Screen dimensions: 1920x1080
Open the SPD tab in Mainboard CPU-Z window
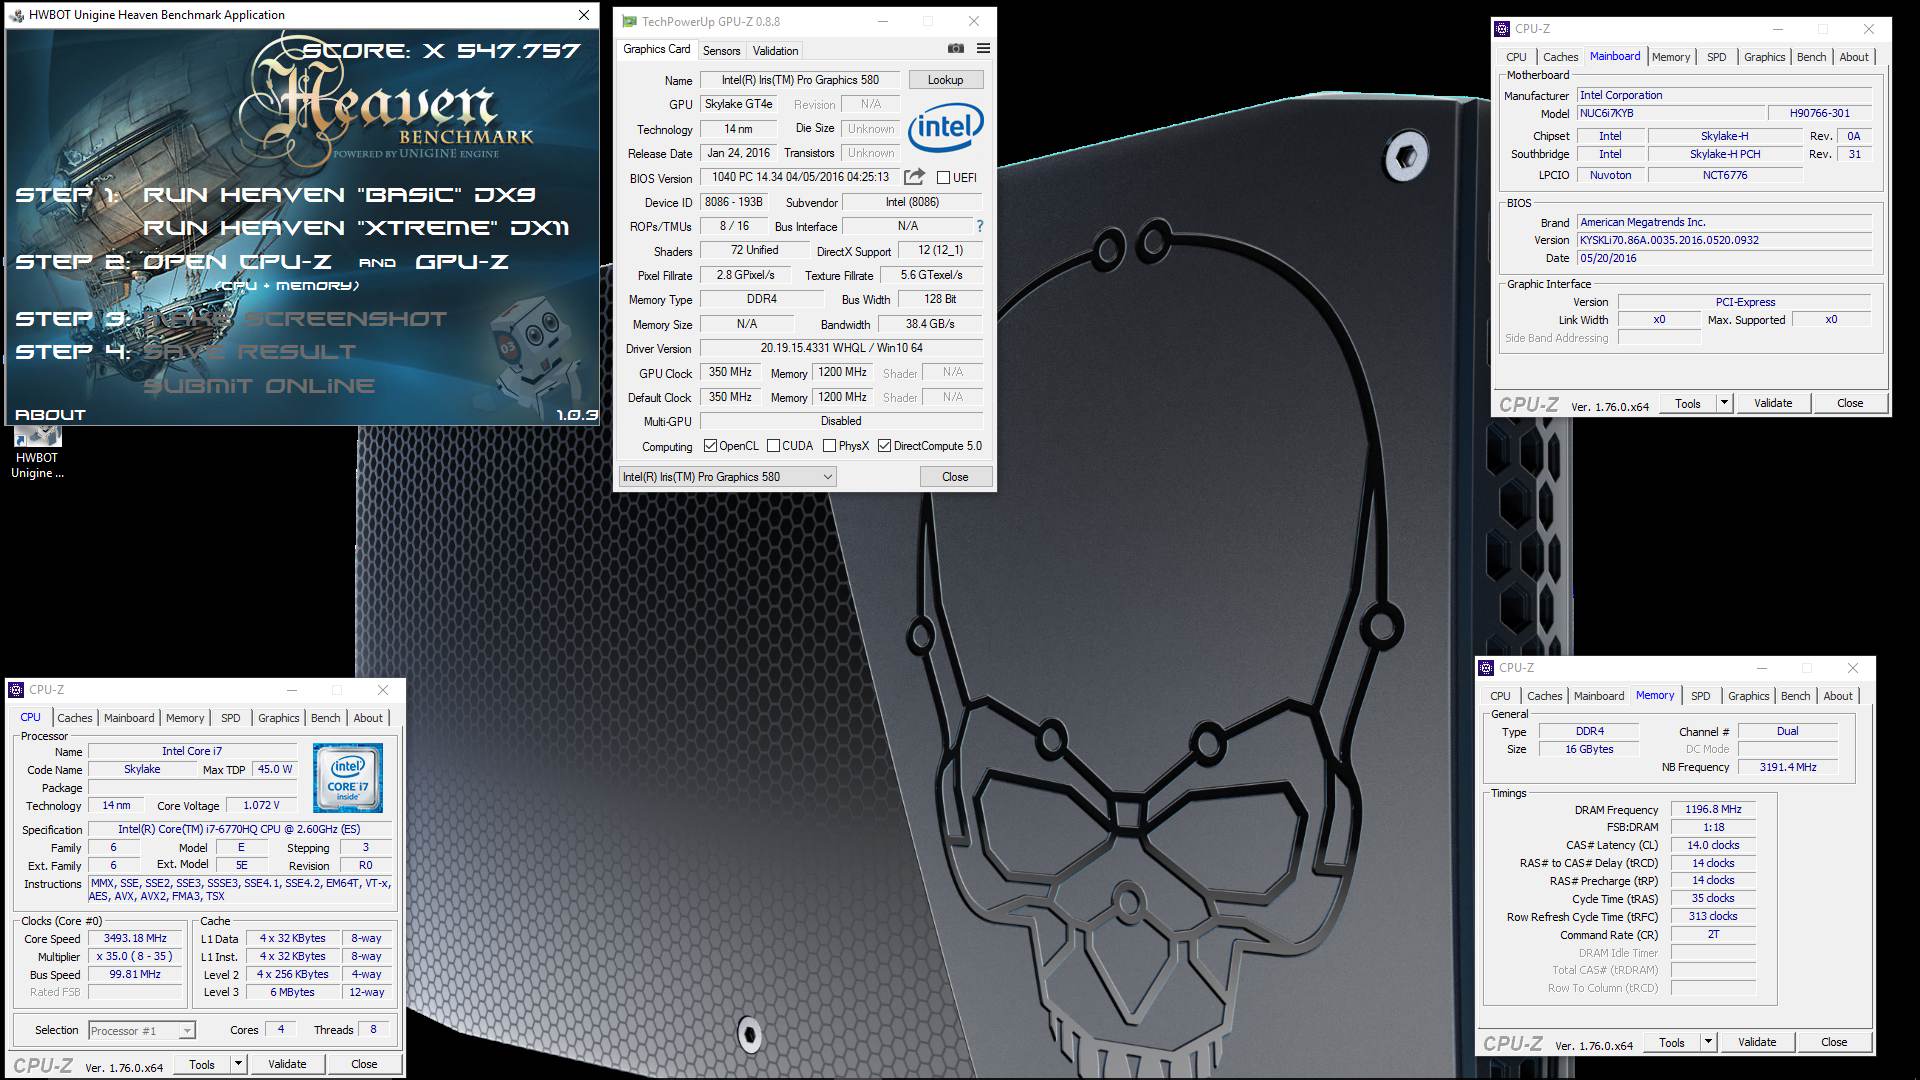tap(1716, 57)
